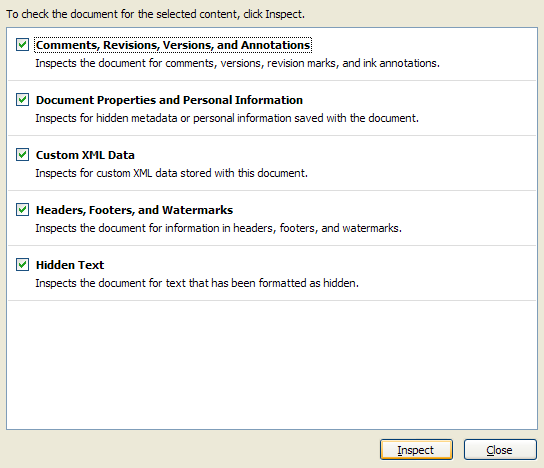The height and width of the screenshot is (468, 544).
Task: Click the Custom XML Data heading
Action: click(x=85, y=155)
